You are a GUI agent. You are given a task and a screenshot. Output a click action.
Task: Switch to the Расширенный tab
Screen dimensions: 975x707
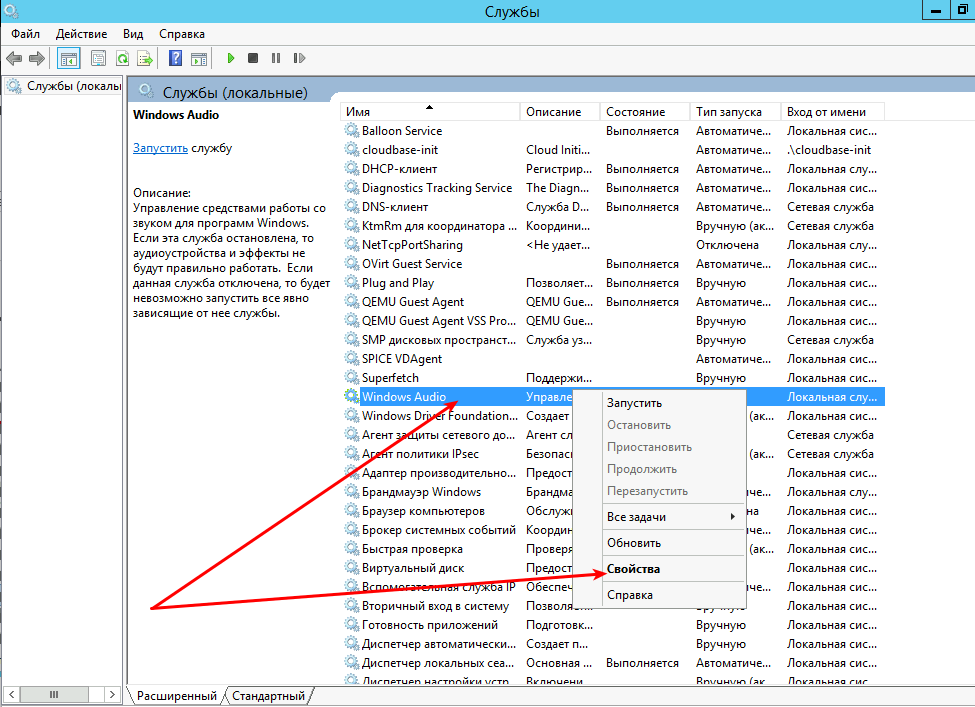click(177, 695)
